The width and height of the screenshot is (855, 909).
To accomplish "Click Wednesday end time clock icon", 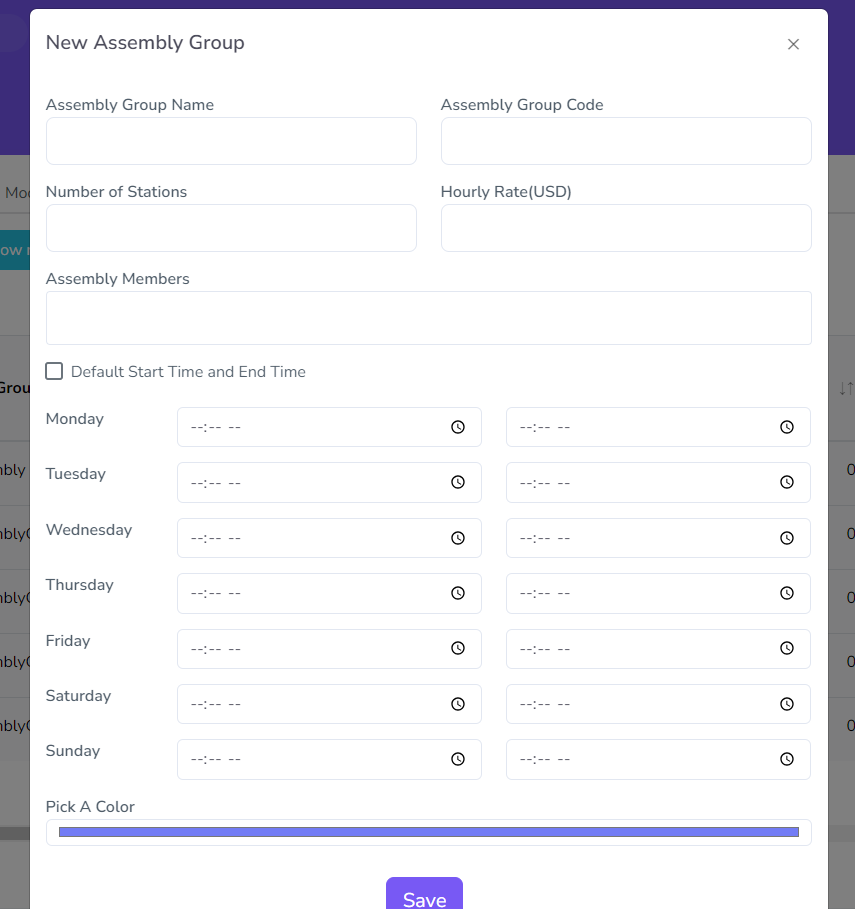I will 787,538.
